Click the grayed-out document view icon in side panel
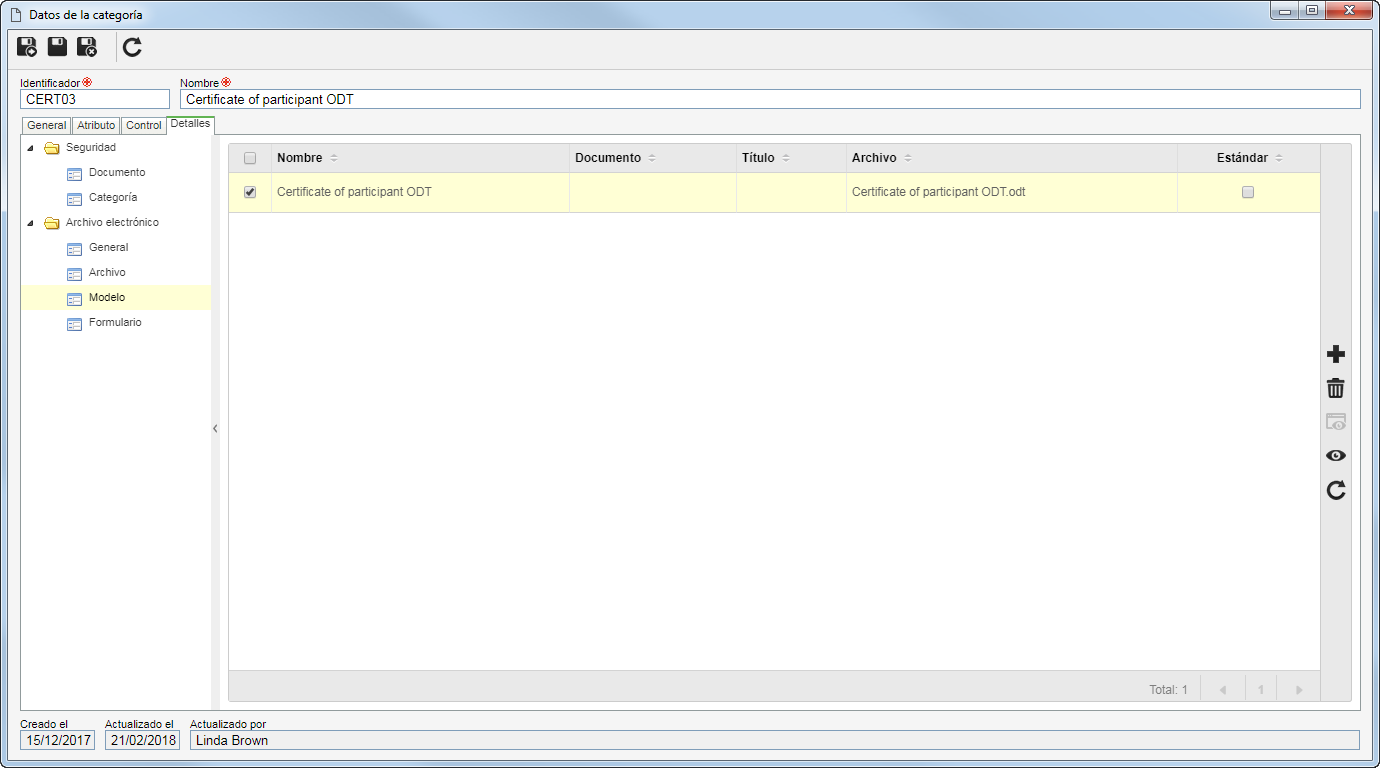 pyautogui.click(x=1336, y=422)
